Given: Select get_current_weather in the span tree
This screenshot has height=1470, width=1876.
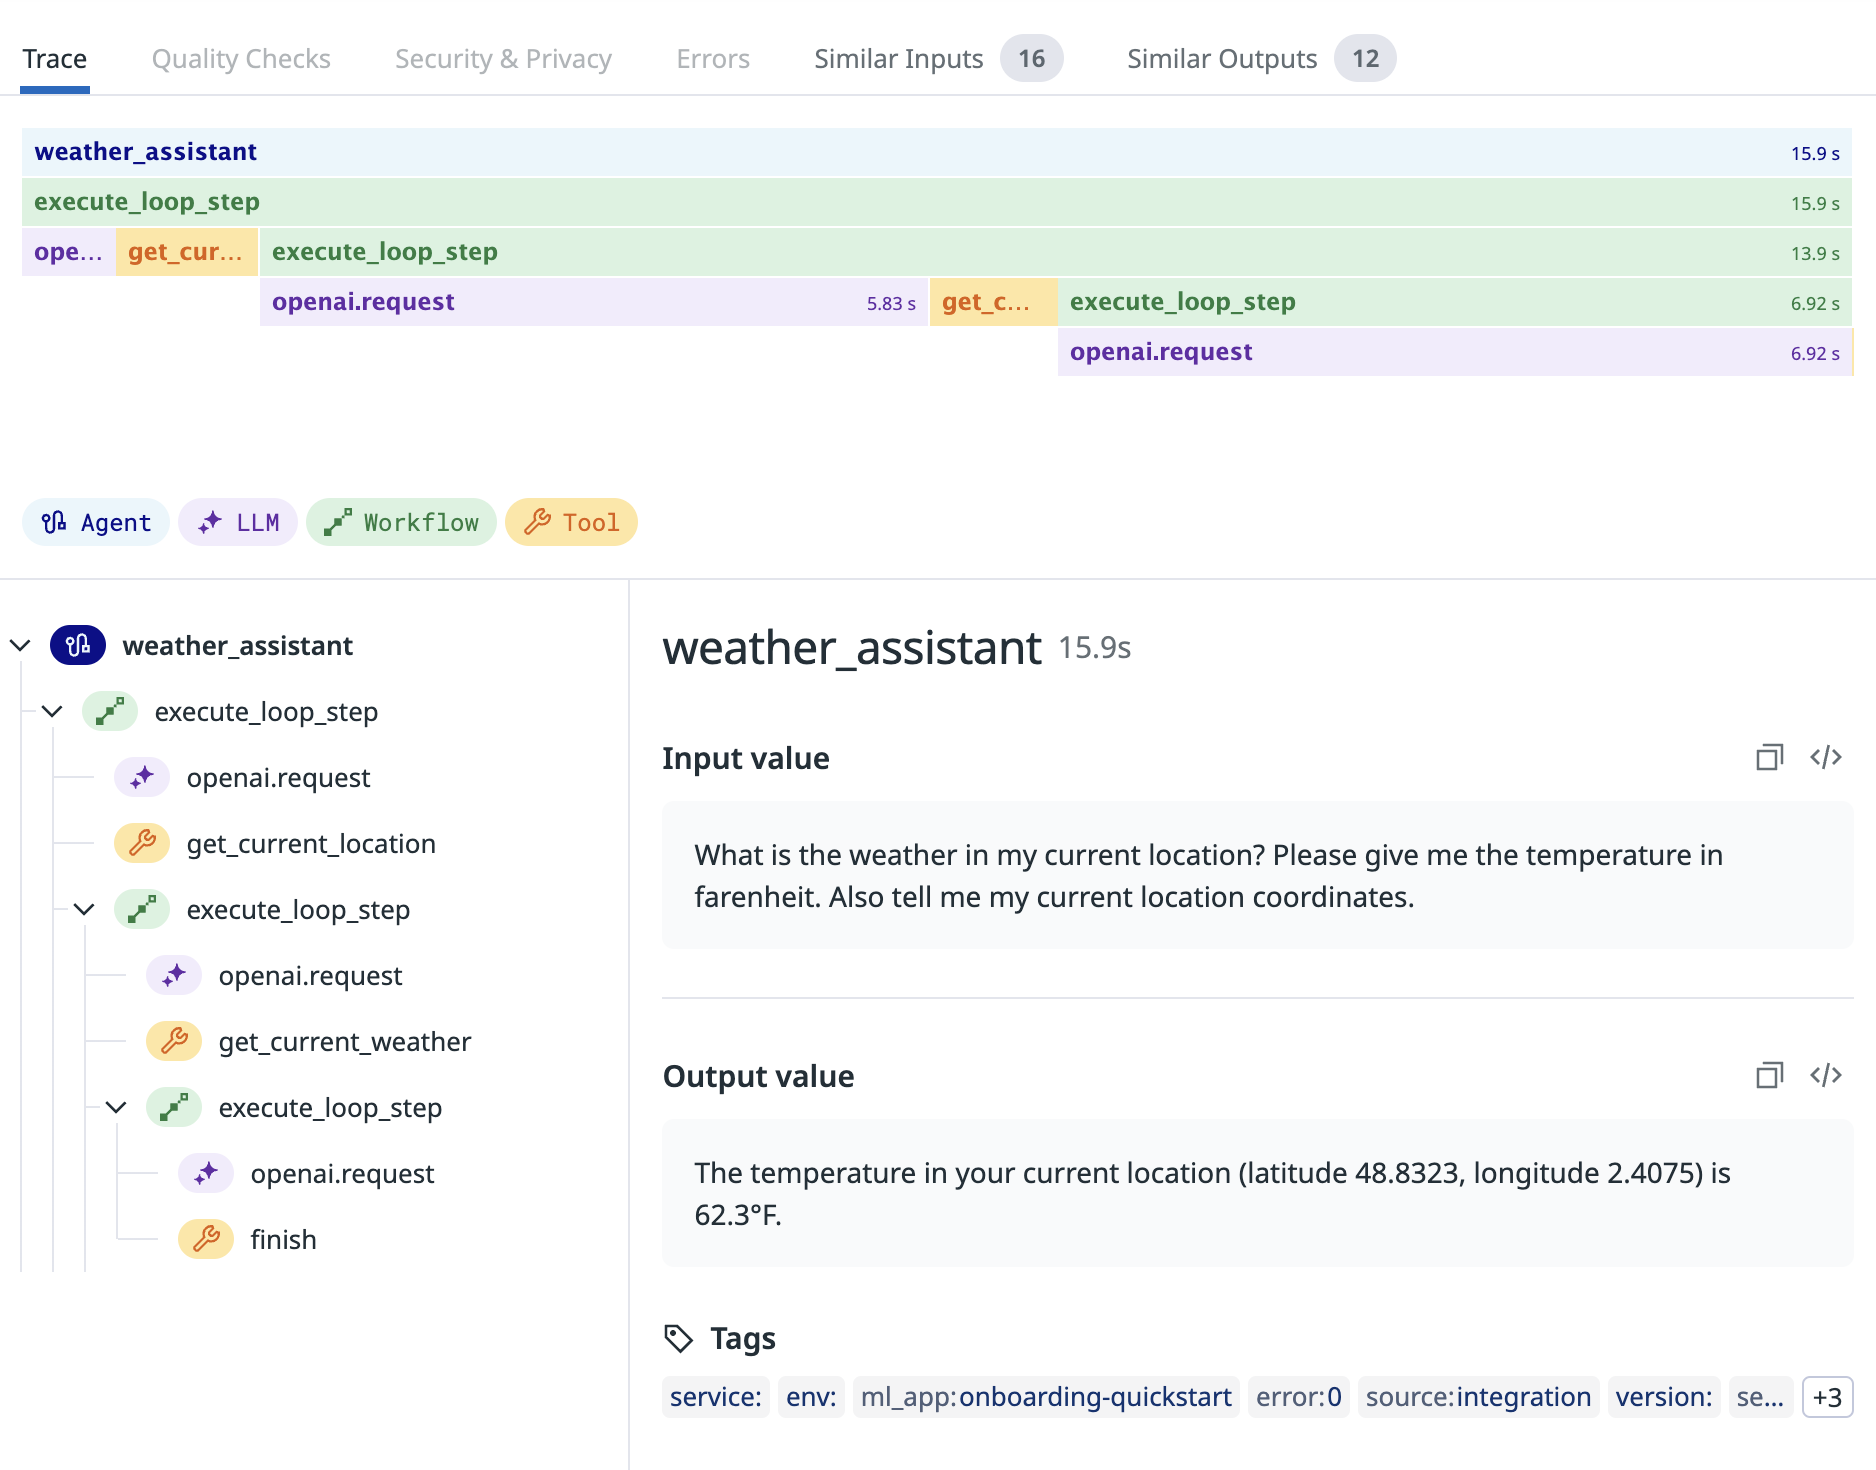Looking at the screenshot, I should point(345,1042).
